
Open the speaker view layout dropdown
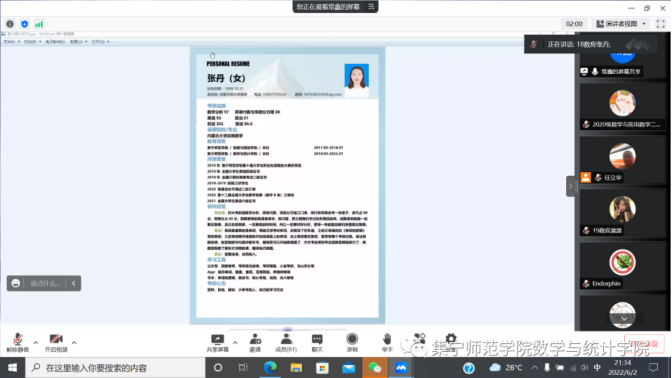[621, 24]
